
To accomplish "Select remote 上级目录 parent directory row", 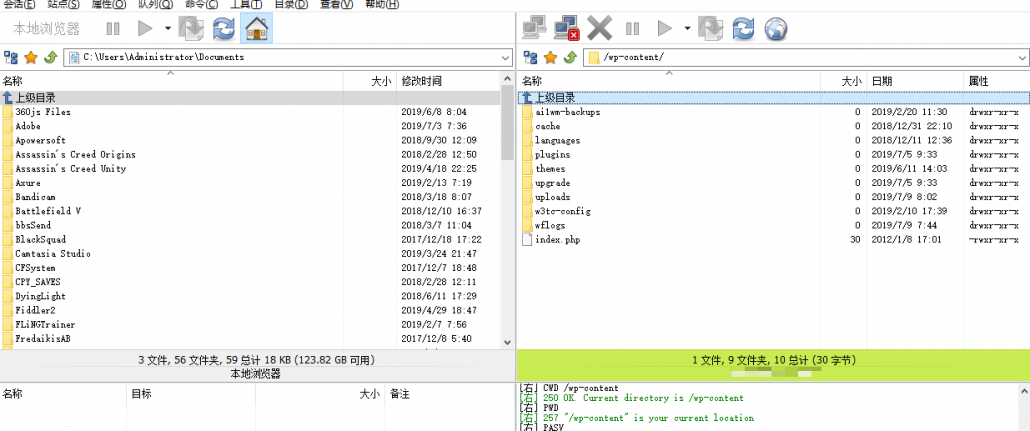I will (774, 98).
